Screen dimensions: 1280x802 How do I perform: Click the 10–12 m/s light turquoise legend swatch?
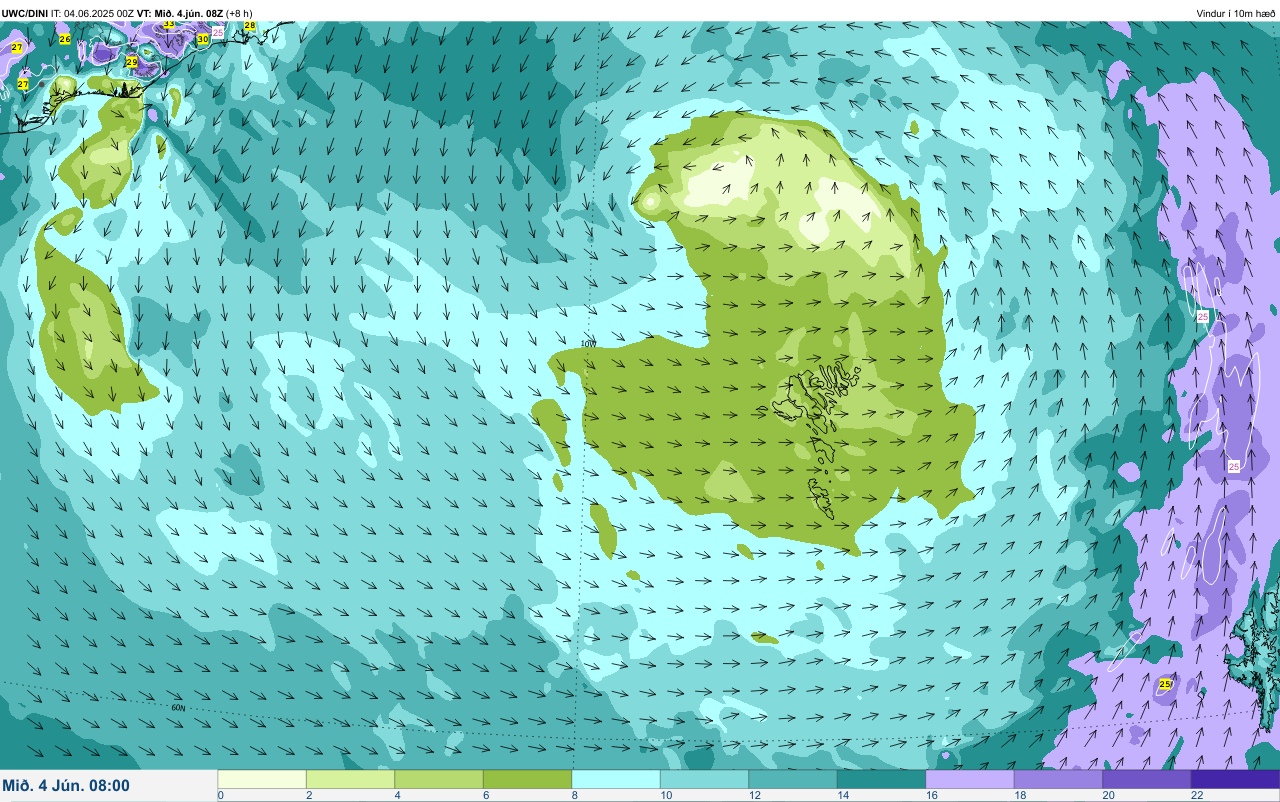tap(704, 779)
